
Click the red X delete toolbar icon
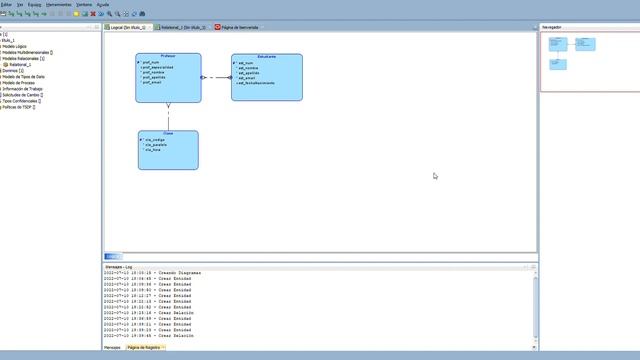pyautogui.click(x=93, y=14)
